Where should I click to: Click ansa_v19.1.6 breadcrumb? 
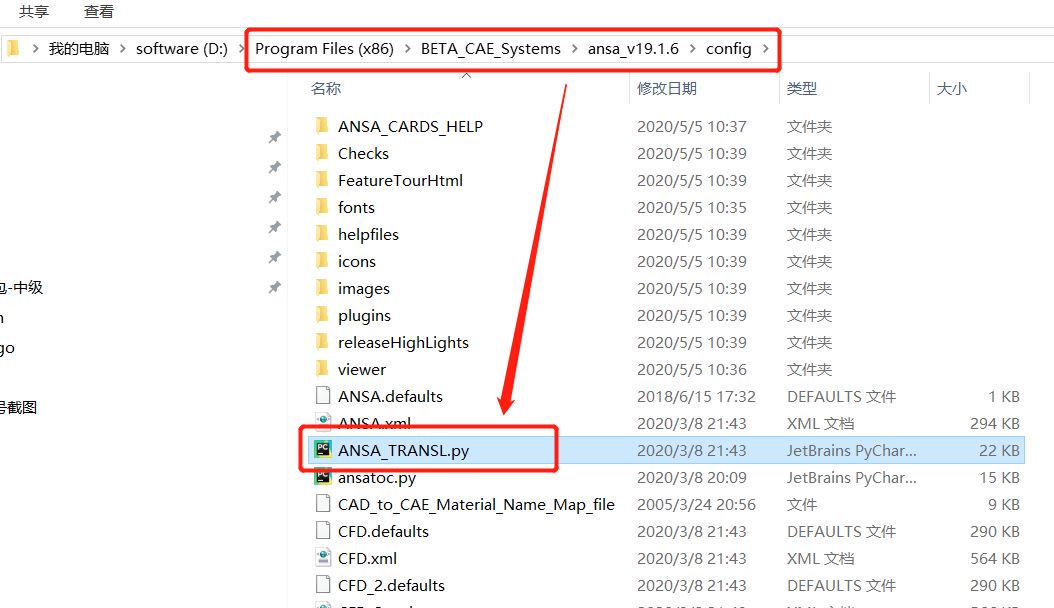(x=633, y=48)
